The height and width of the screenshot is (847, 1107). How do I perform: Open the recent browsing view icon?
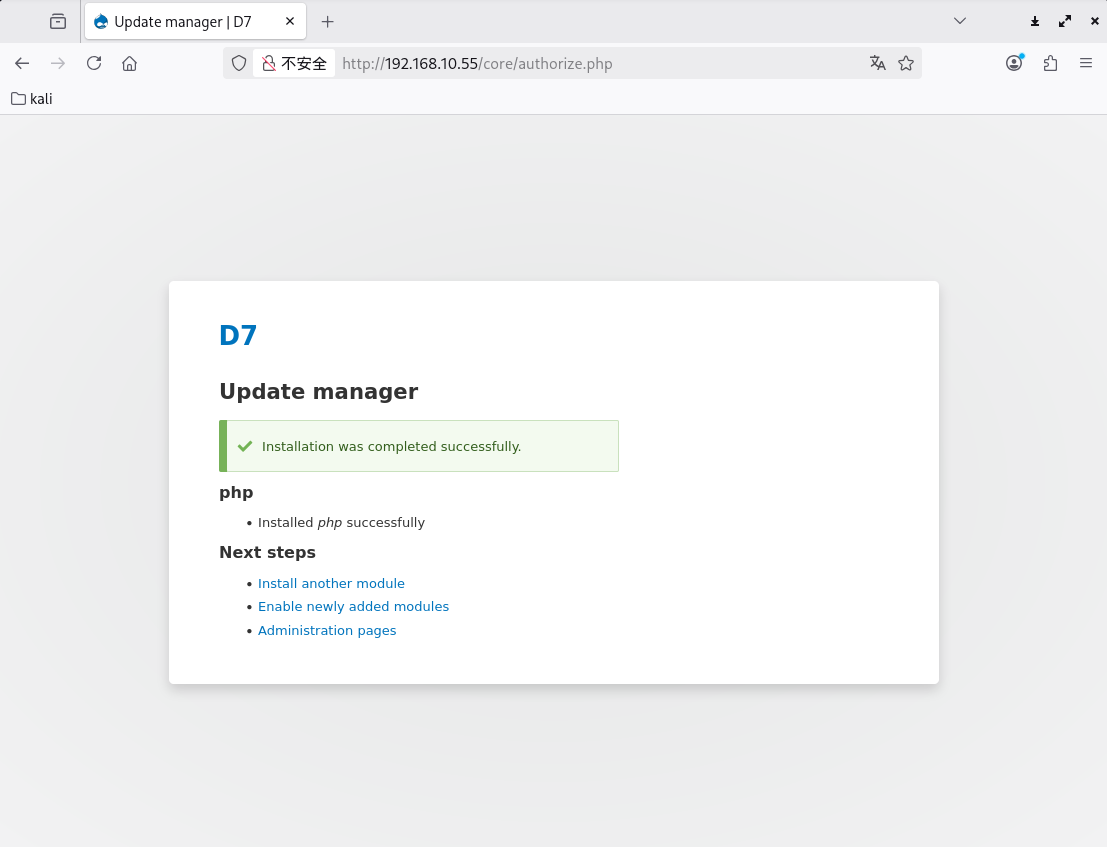pyautogui.click(x=58, y=21)
